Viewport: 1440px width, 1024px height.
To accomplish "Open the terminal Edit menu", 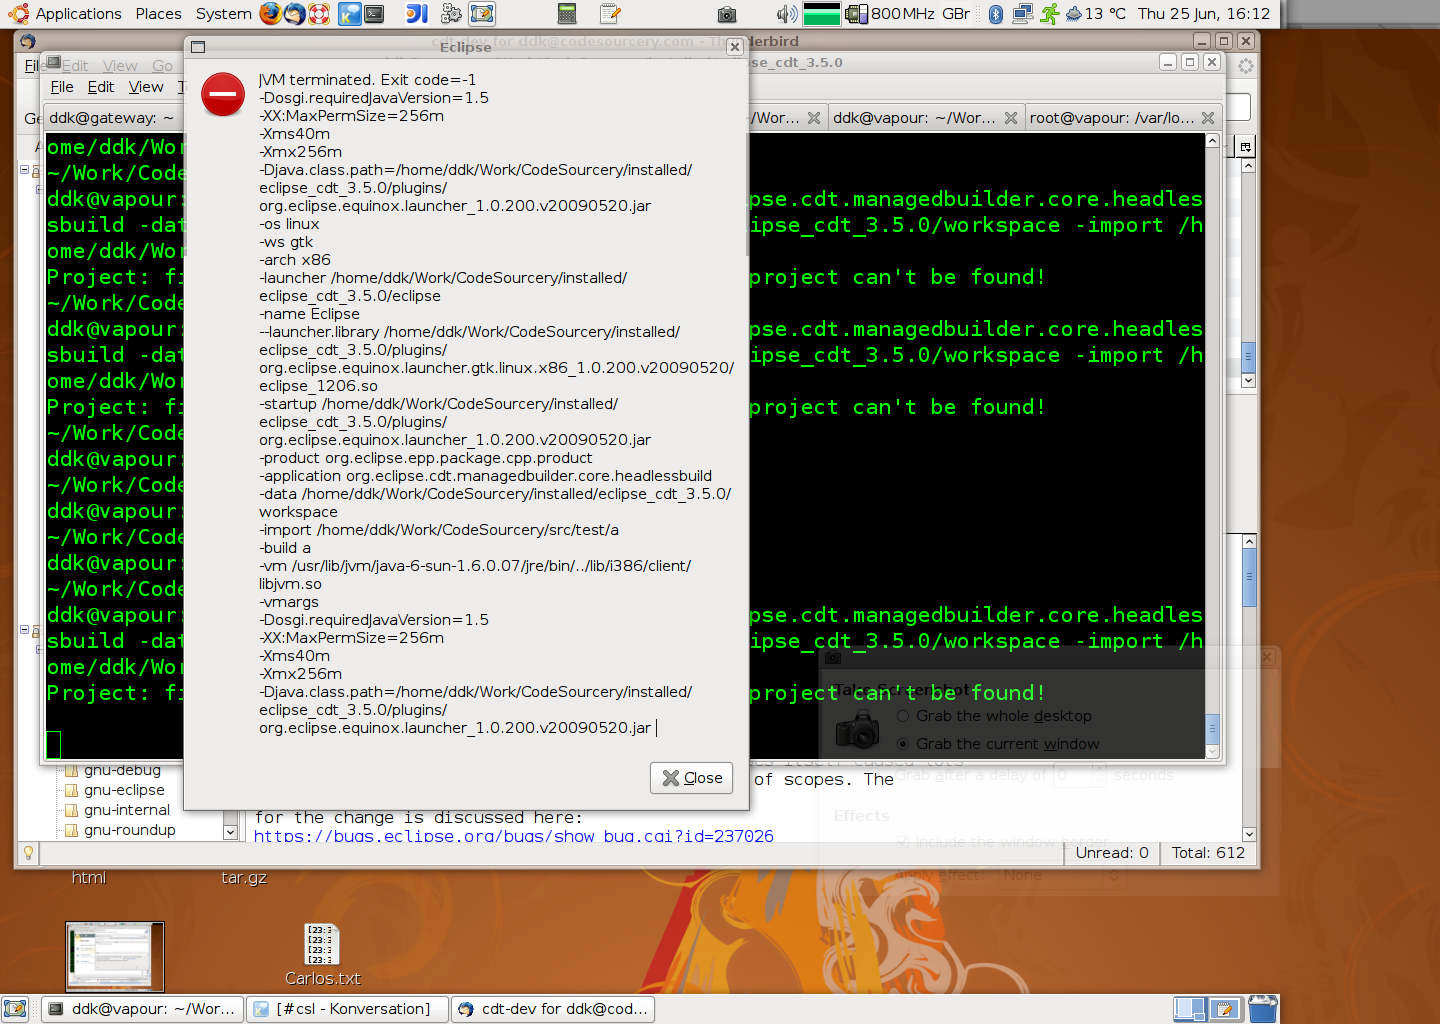I will [x=101, y=87].
